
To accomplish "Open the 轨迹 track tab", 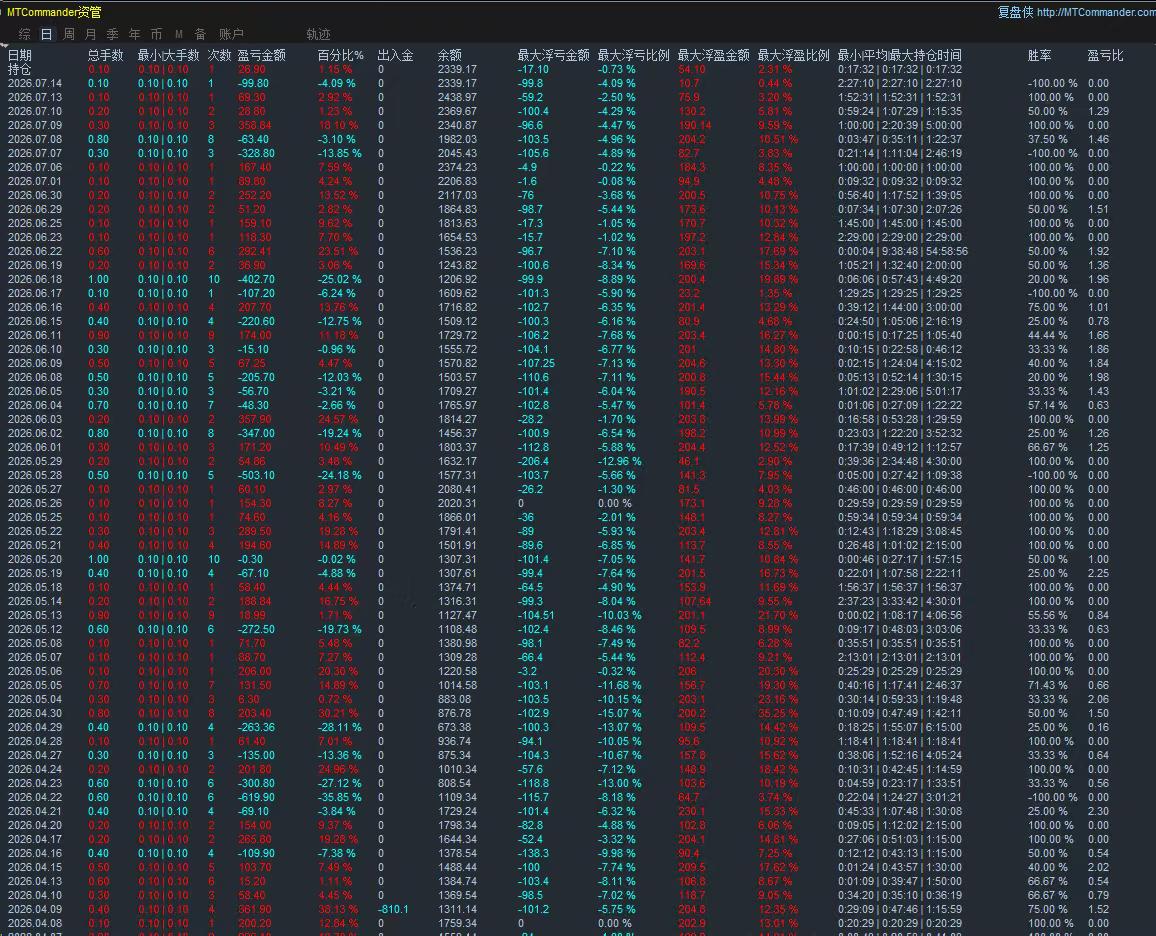I will point(318,34).
